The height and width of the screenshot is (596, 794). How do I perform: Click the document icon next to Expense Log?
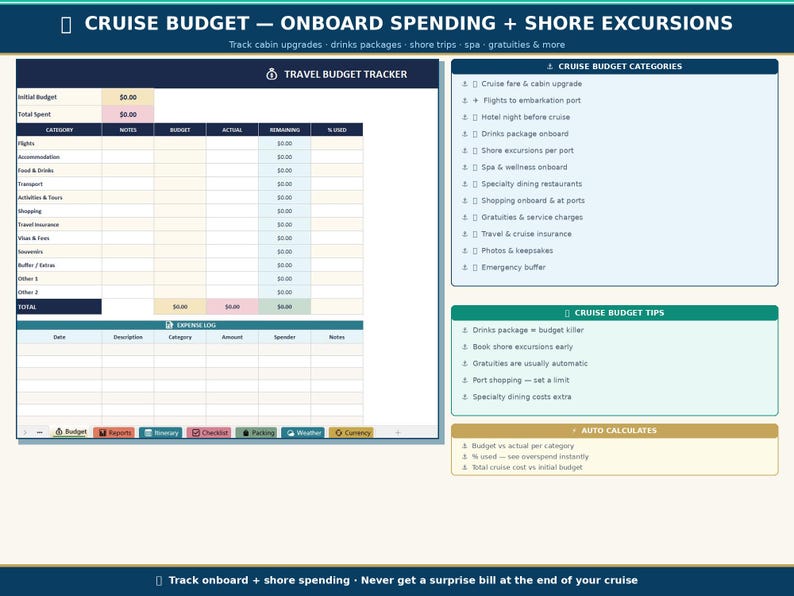tap(170, 325)
